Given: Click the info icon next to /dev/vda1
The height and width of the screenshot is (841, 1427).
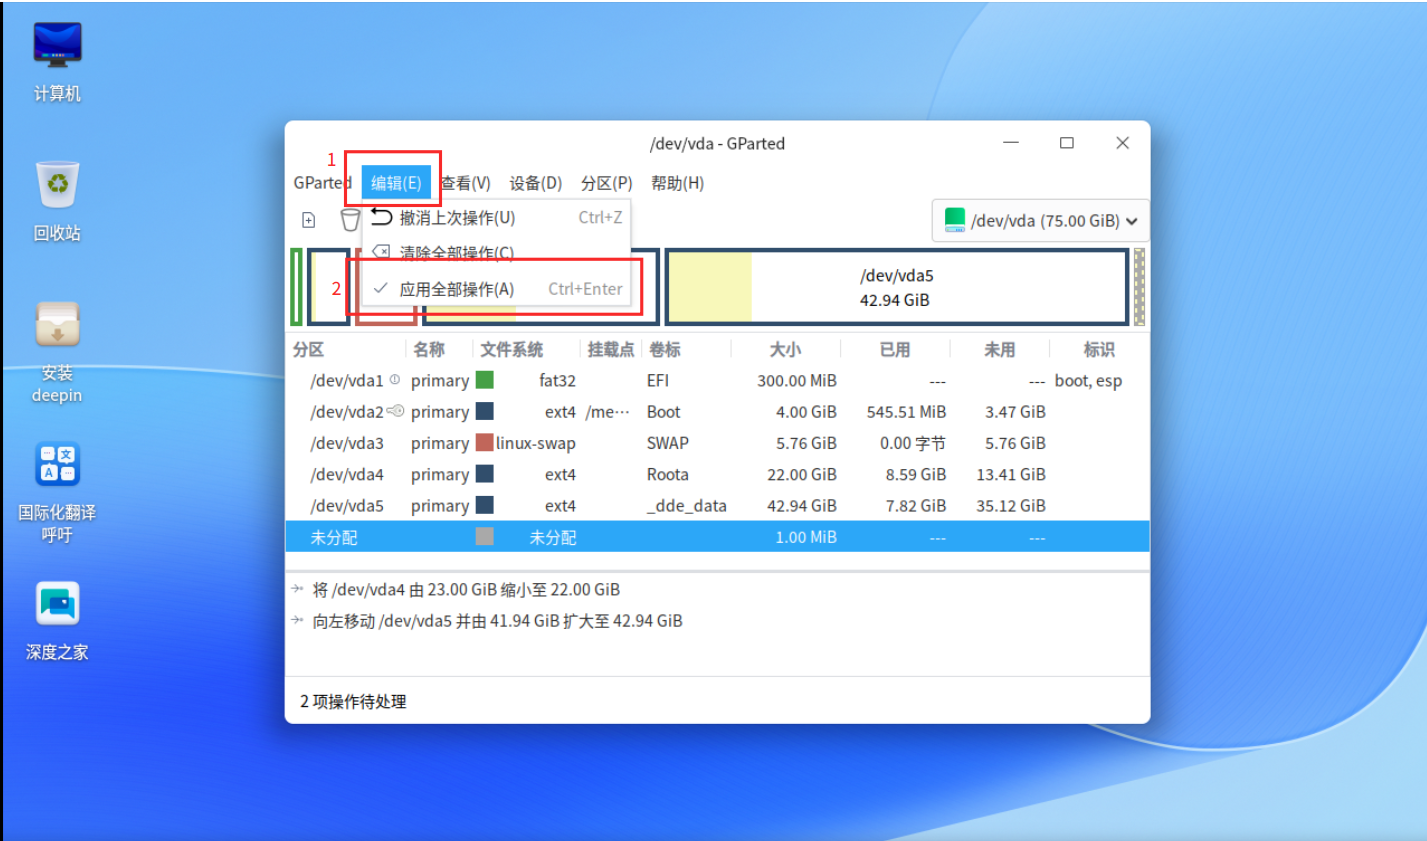Looking at the screenshot, I should [x=394, y=379].
